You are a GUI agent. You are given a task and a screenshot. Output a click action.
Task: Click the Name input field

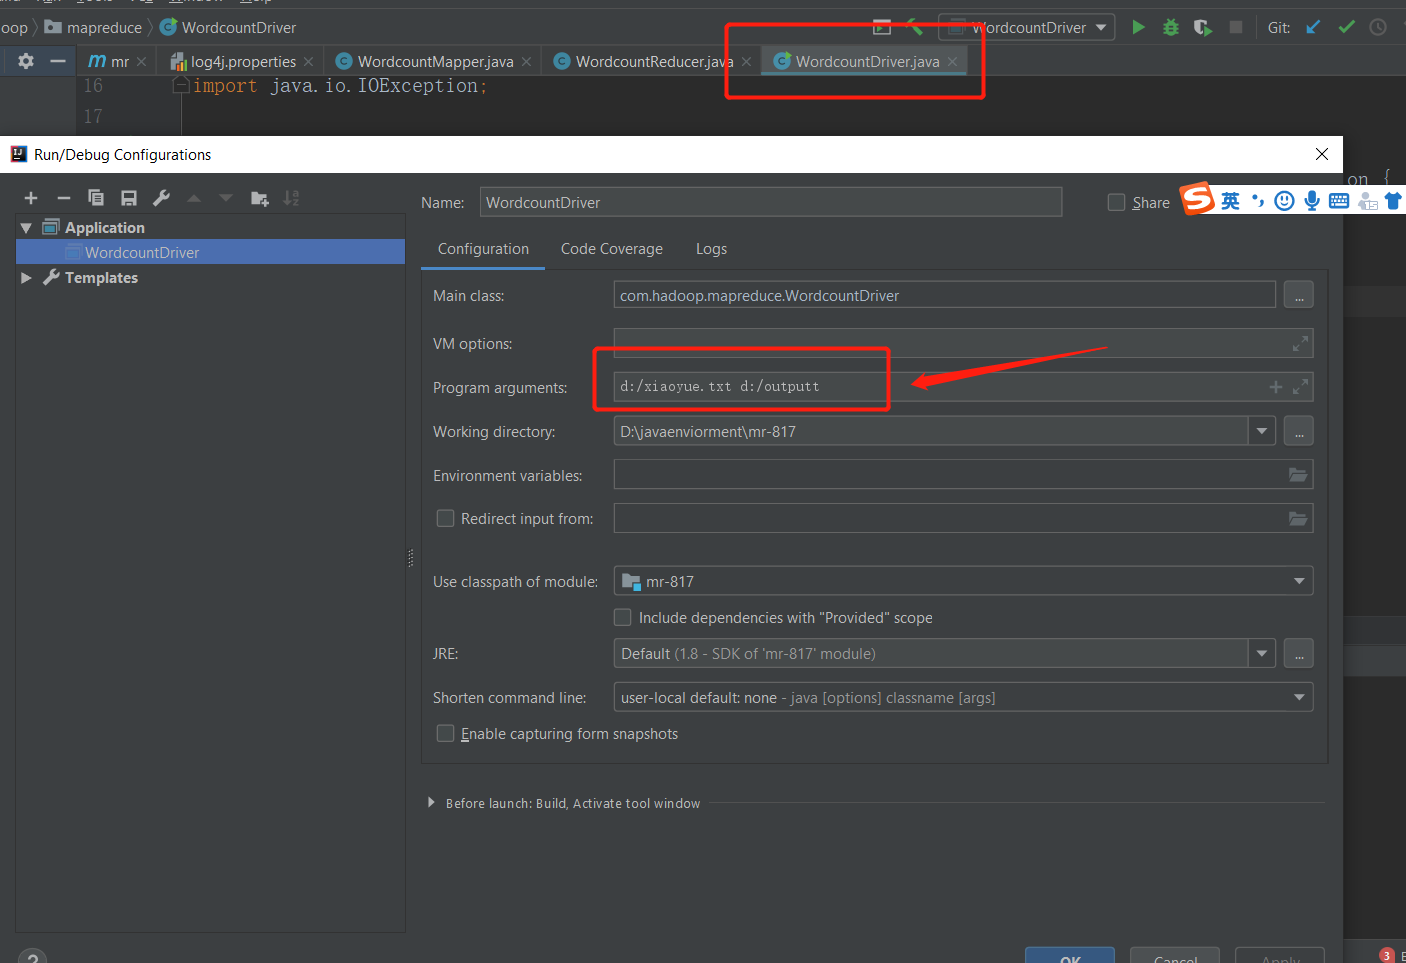click(770, 202)
